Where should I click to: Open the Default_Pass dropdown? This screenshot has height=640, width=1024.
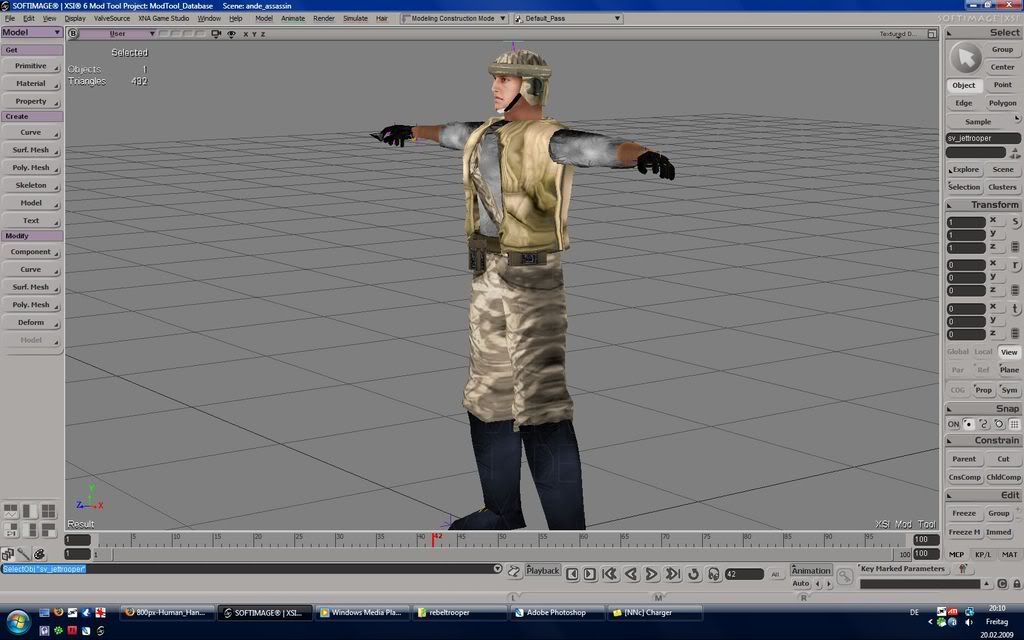[x=567, y=18]
